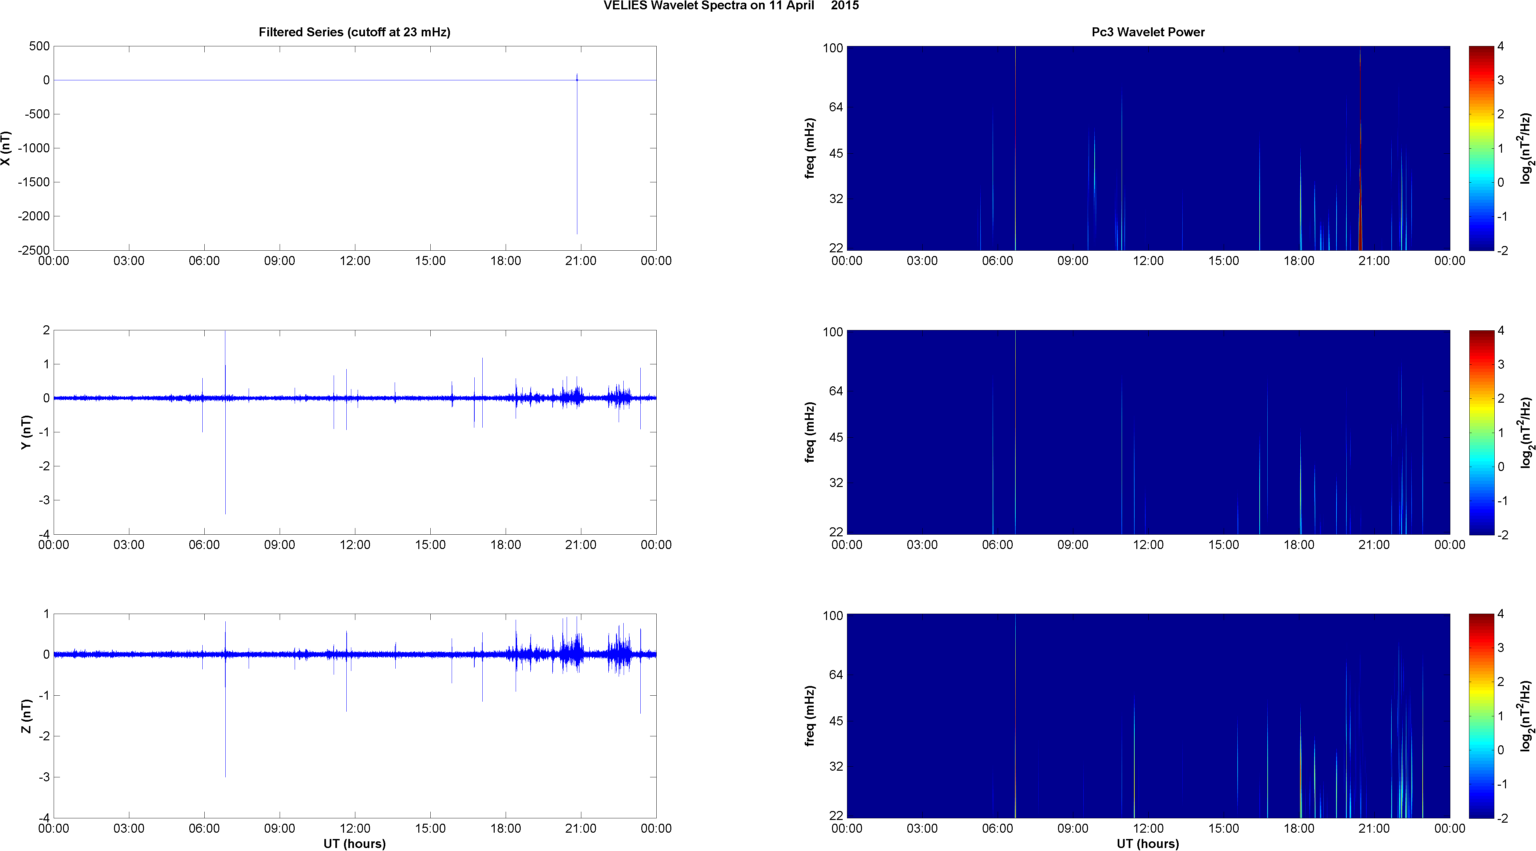Click the 'X (nT)' axis label
The height and width of the screenshot is (851, 1536).
click(6, 148)
